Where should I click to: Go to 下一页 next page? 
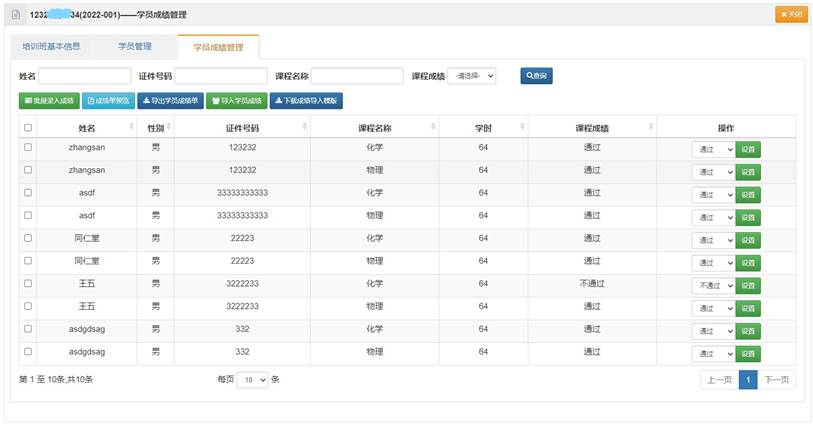pyautogui.click(x=776, y=380)
